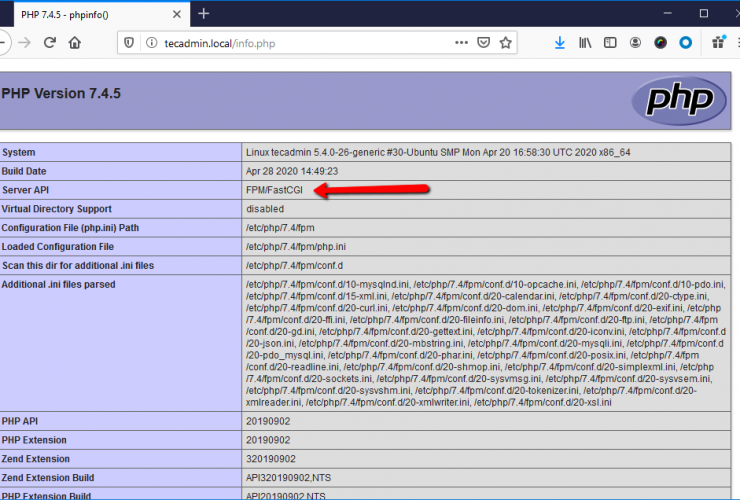Screen dimensions: 740x500
Task: Open the Firefox hamburger menu
Action: click(x=737, y=43)
